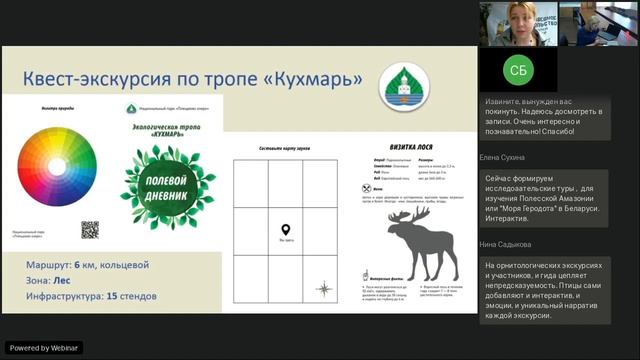This screenshot has width=640, height=360.
Task: Click the green 'ПОЛЕВОЙ ДНЕВНИК' wreath badge
Action: [x=168, y=188]
